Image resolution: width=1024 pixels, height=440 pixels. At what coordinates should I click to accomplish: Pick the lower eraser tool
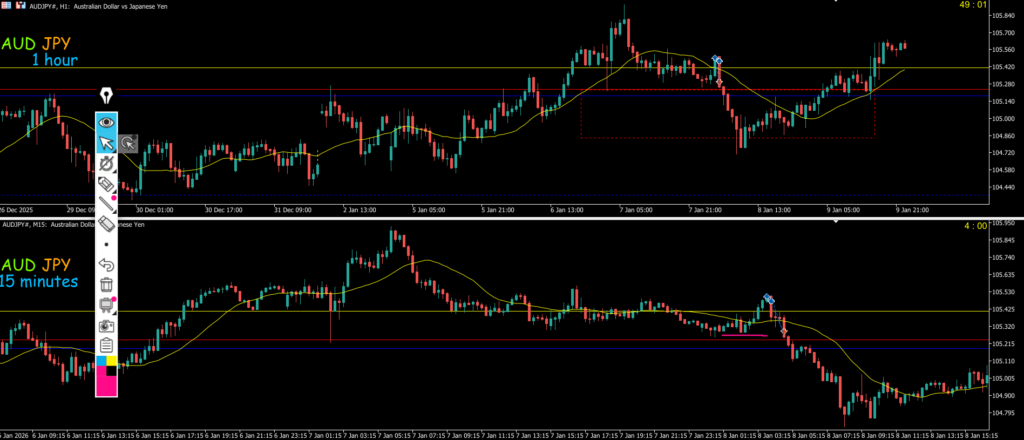[x=106, y=225]
